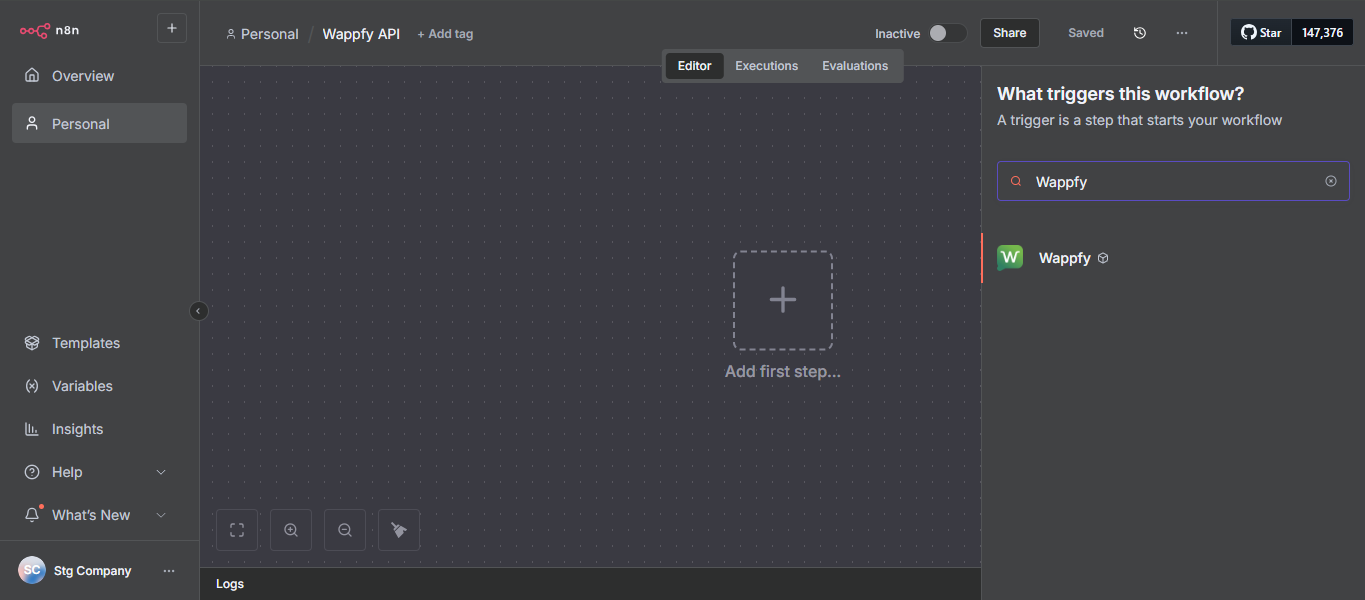The image size is (1365, 600).
Task: Click the GitHub Star button
Action: point(1261,33)
